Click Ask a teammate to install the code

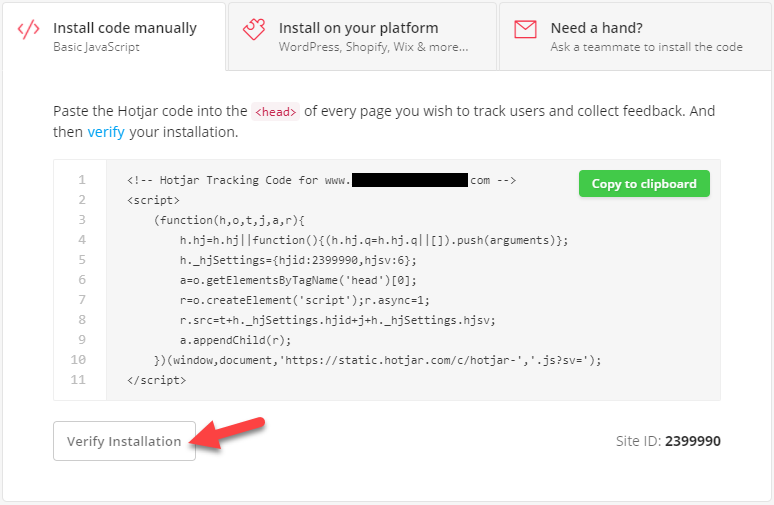pyautogui.click(x=646, y=47)
